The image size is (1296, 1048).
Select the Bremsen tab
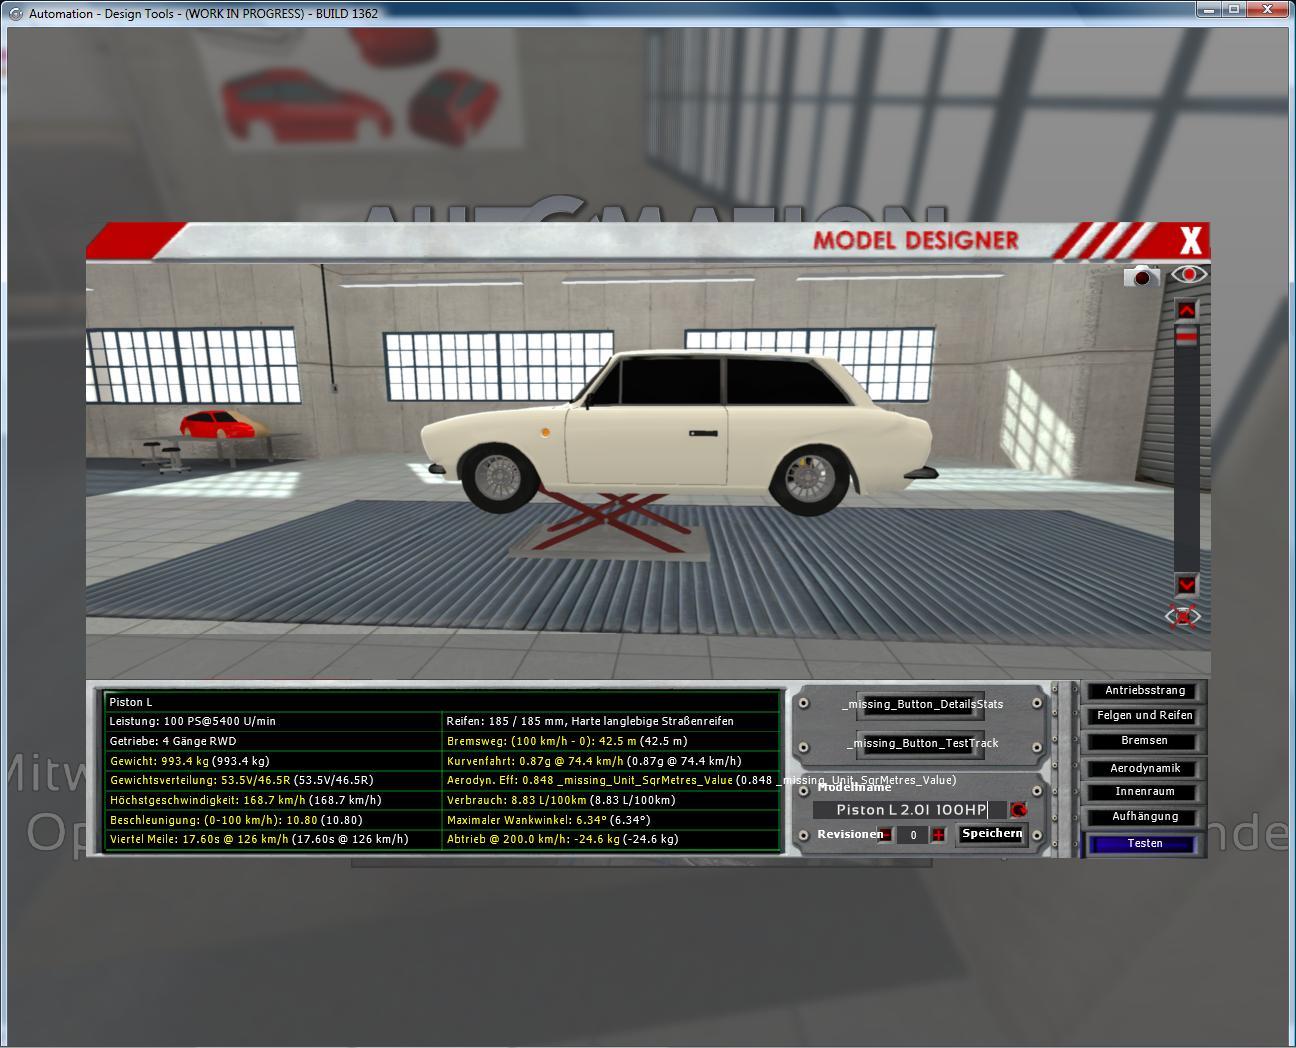(1145, 741)
